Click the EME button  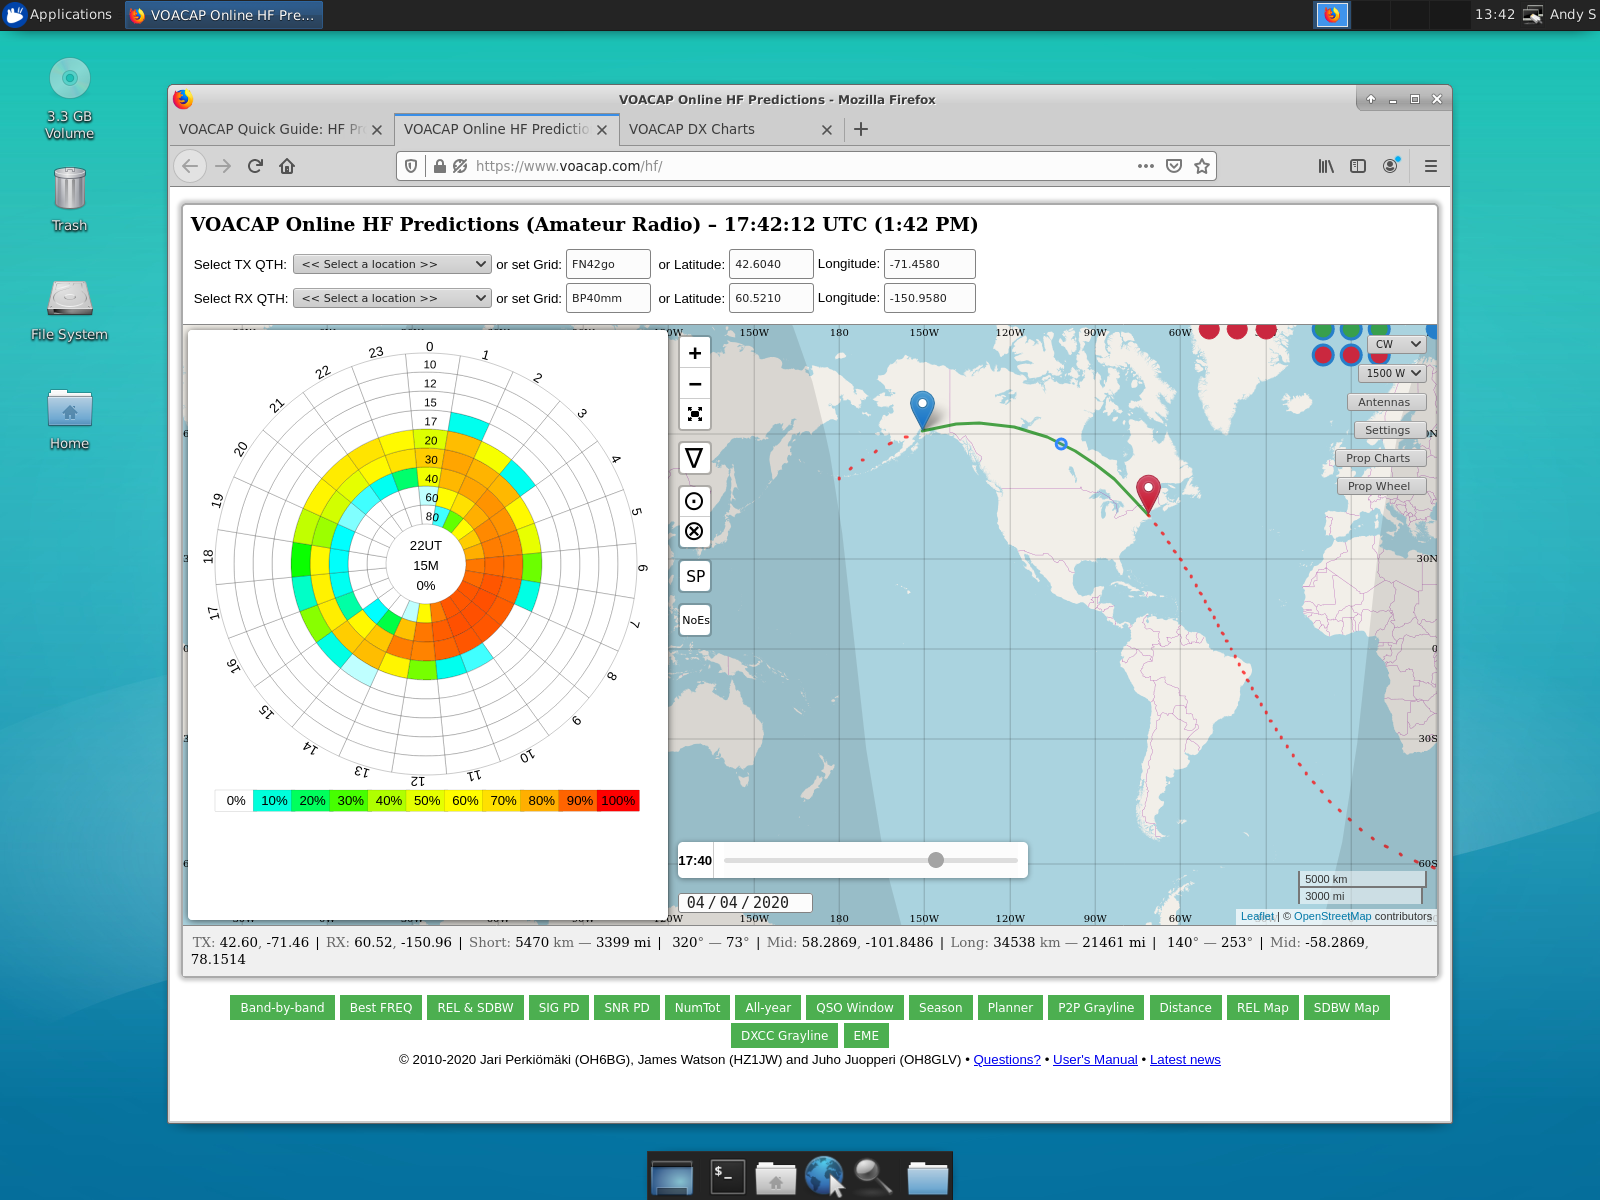[866, 1035]
